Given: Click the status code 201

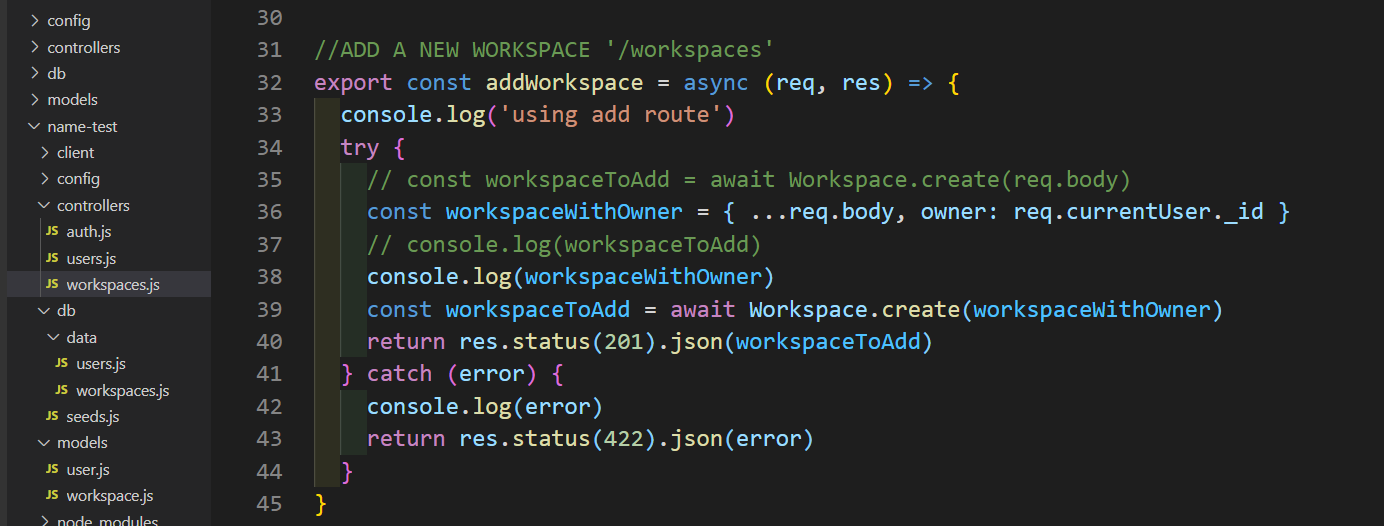Looking at the screenshot, I should click(x=624, y=342).
